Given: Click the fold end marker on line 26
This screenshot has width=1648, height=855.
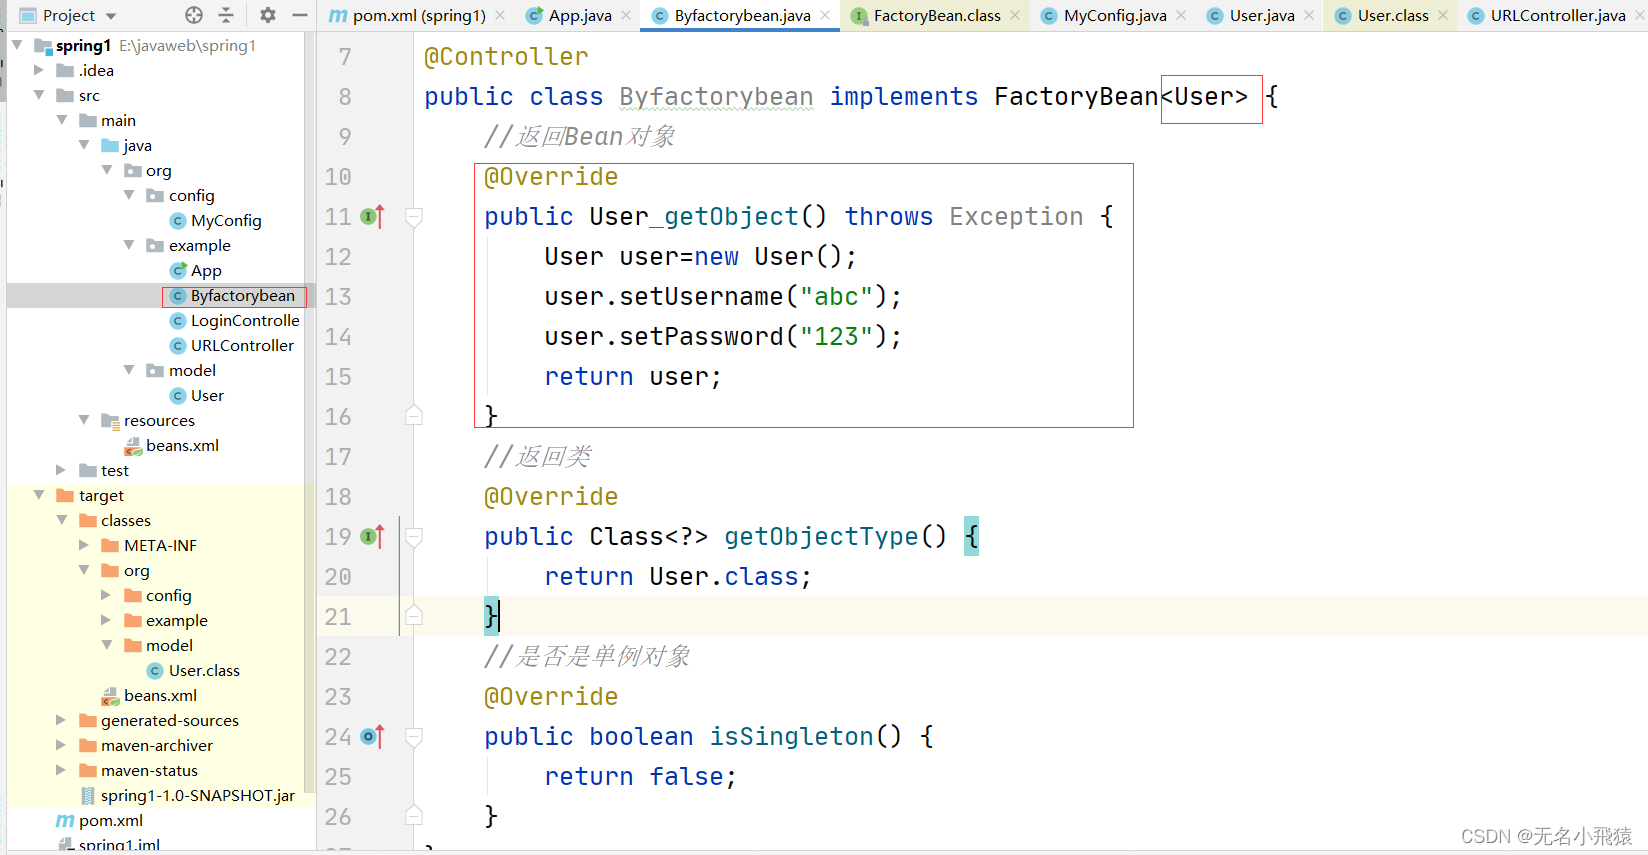Looking at the screenshot, I should tap(414, 815).
